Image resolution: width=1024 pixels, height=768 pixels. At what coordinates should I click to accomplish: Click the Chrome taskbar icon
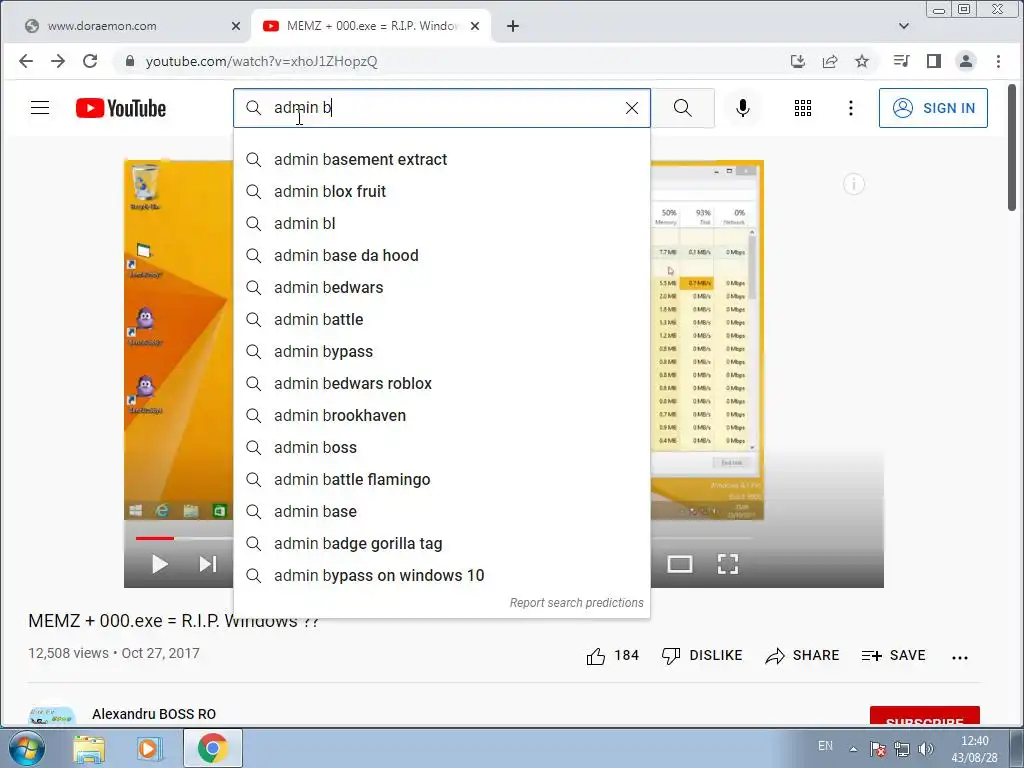coord(212,748)
